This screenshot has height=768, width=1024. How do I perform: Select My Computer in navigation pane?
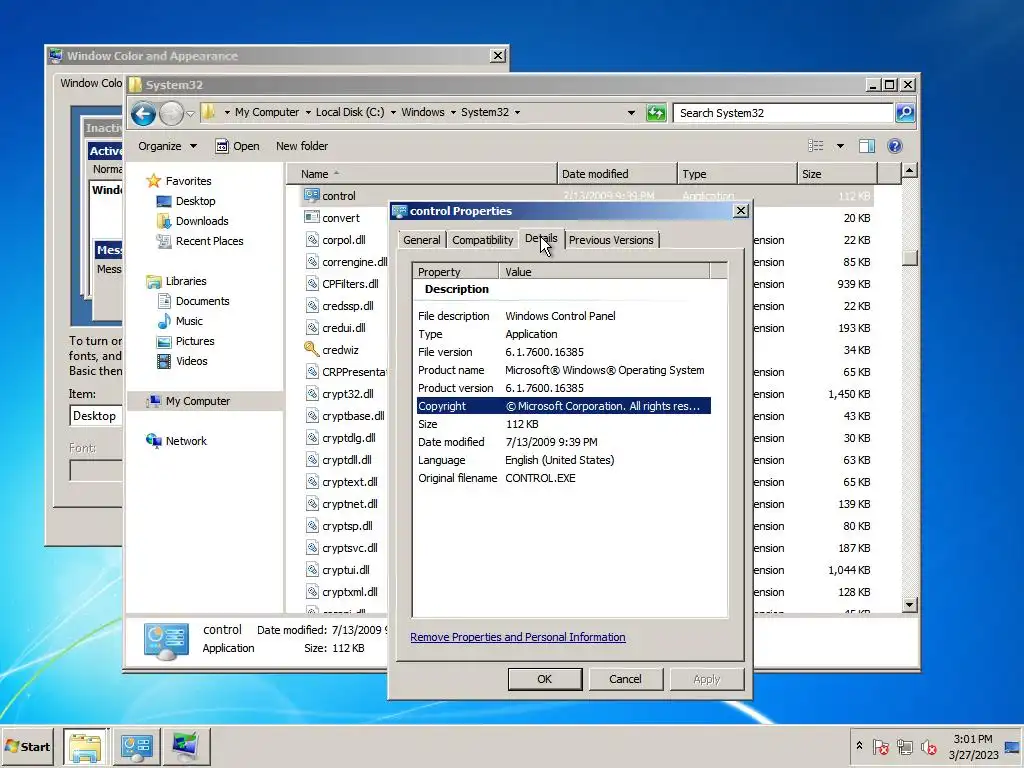[197, 401]
